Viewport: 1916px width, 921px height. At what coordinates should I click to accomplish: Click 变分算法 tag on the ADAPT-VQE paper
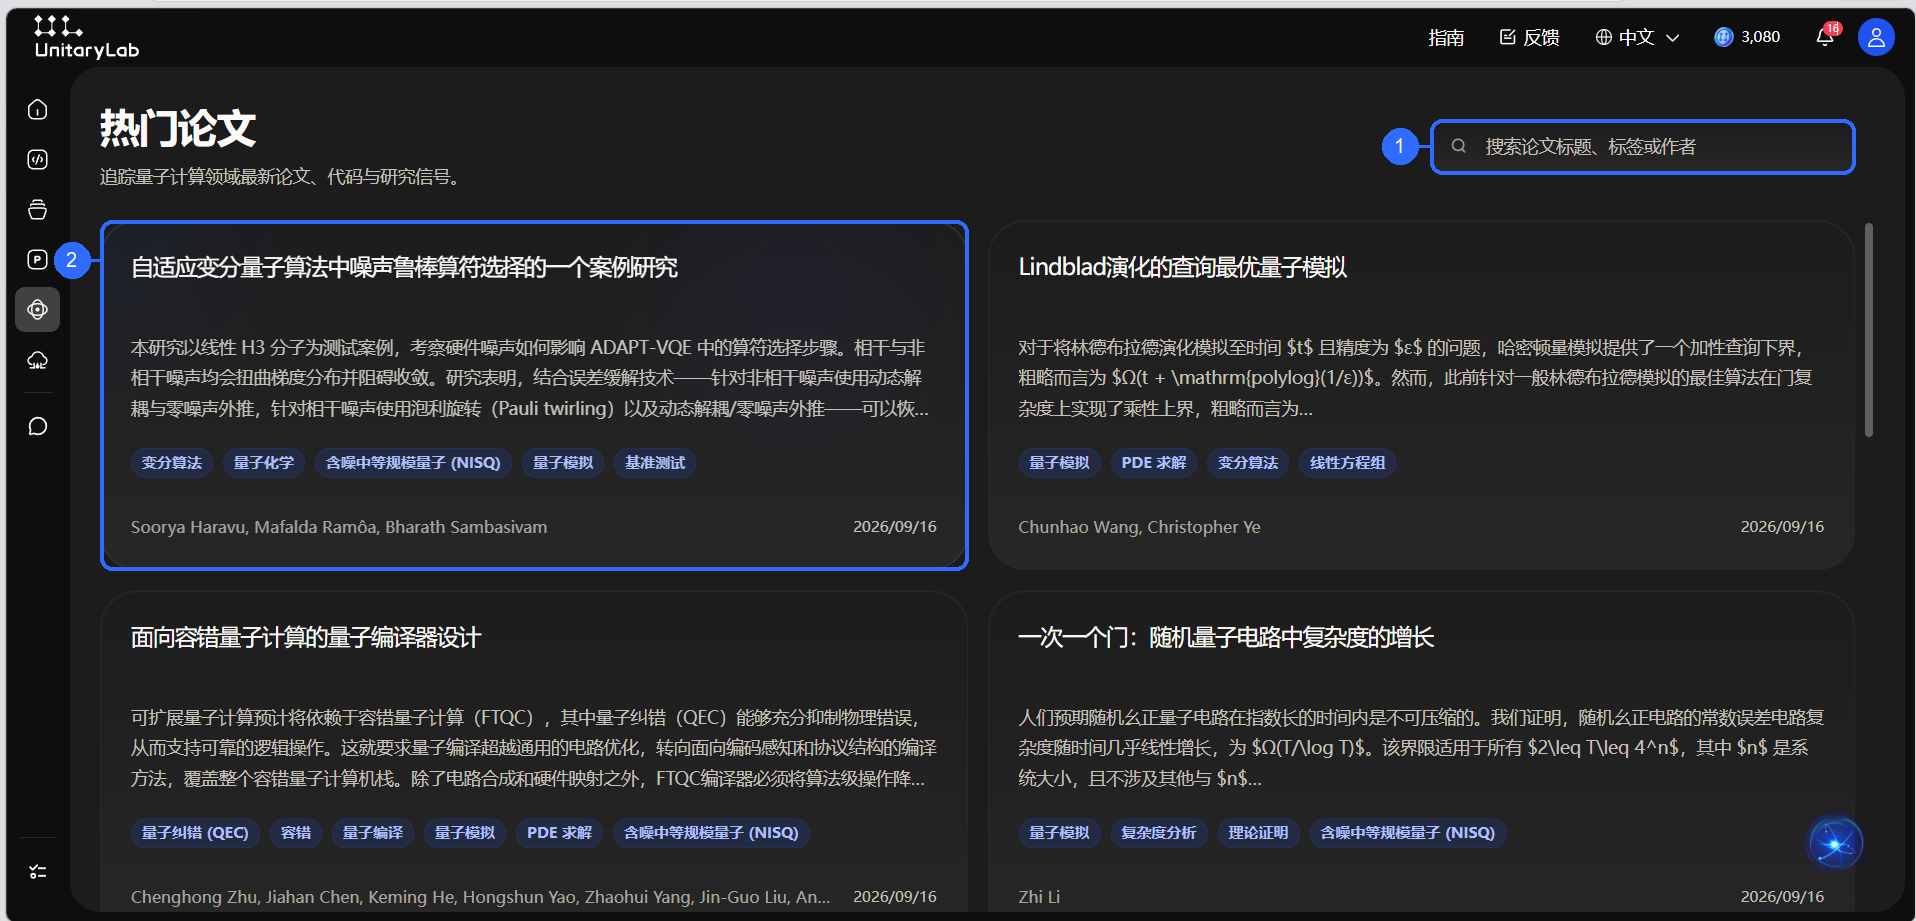172,463
